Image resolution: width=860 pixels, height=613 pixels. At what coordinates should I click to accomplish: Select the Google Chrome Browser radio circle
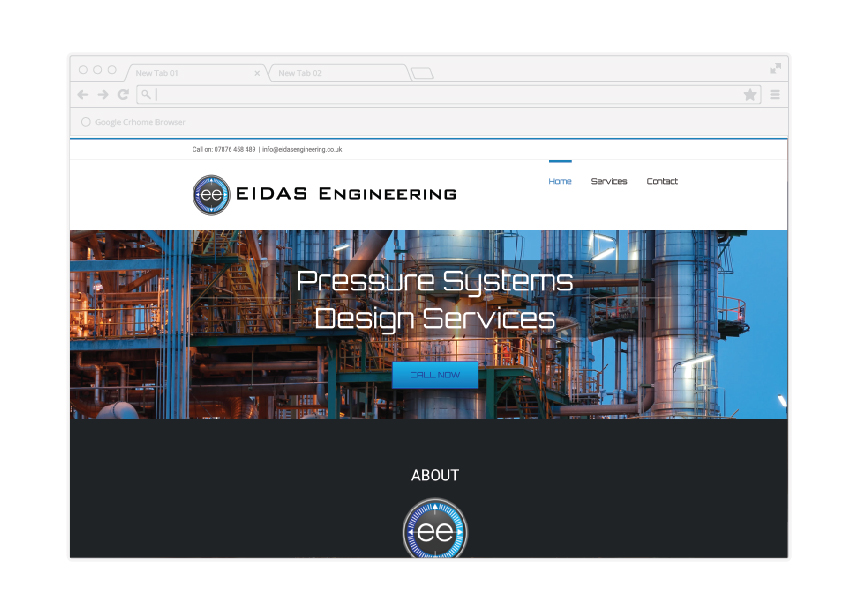coord(85,122)
